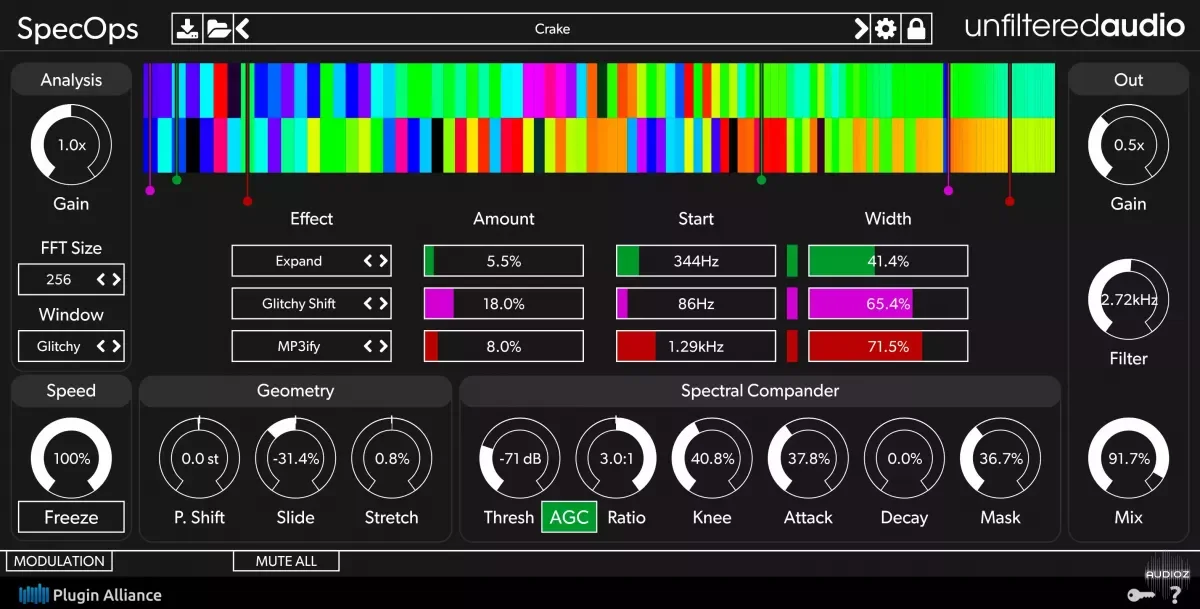Open the Expand effect selector
1200x609 pixels.
tap(311, 261)
